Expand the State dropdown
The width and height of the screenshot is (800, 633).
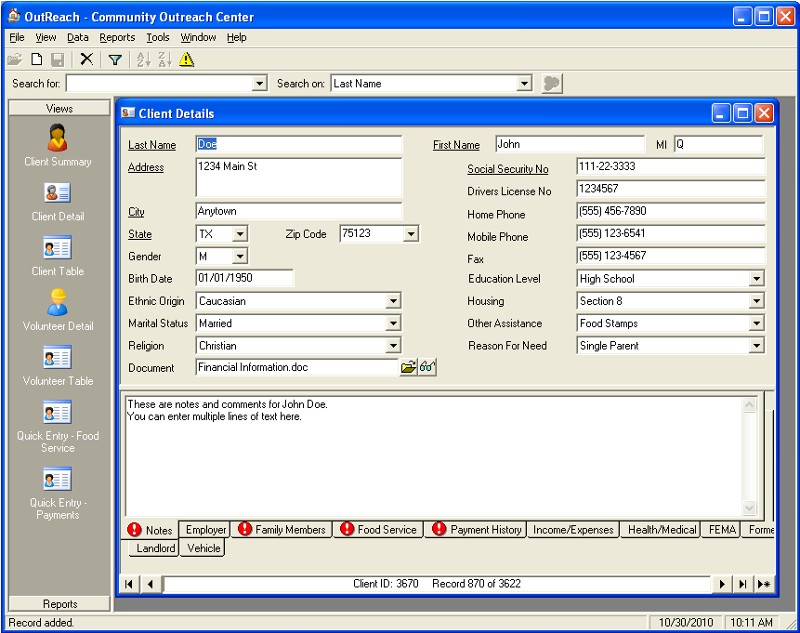239,234
